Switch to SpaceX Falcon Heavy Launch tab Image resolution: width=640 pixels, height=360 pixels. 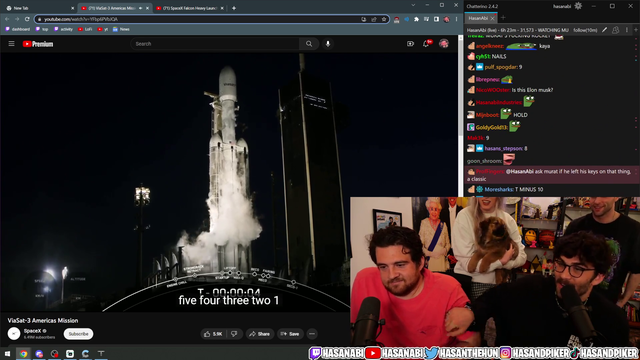click(x=190, y=8)
